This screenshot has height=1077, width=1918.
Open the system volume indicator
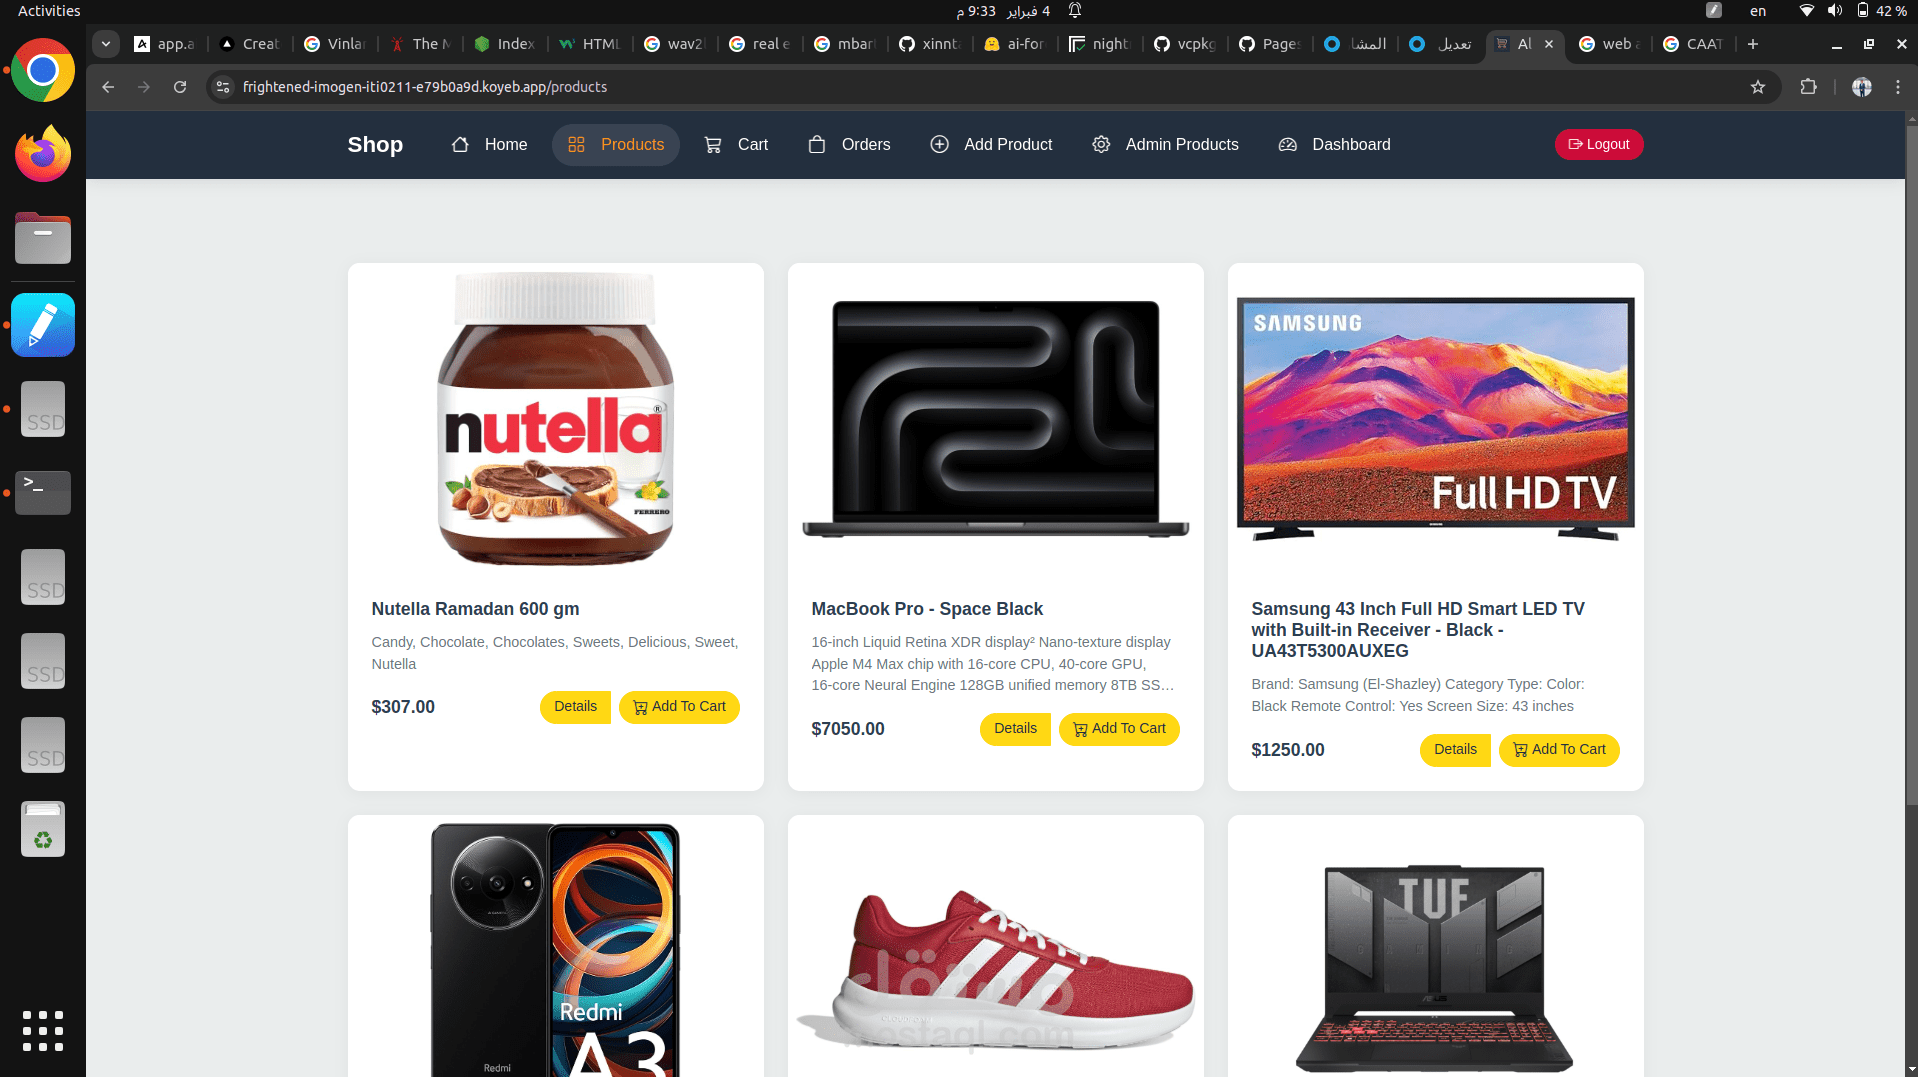coord(1835,11)
